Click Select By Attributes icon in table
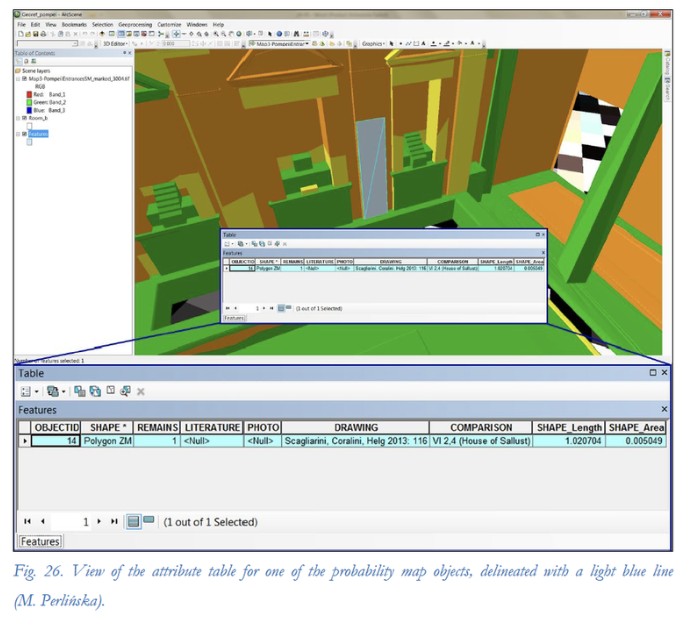Screen dimensions: 698x625 (x=78, y=392)
